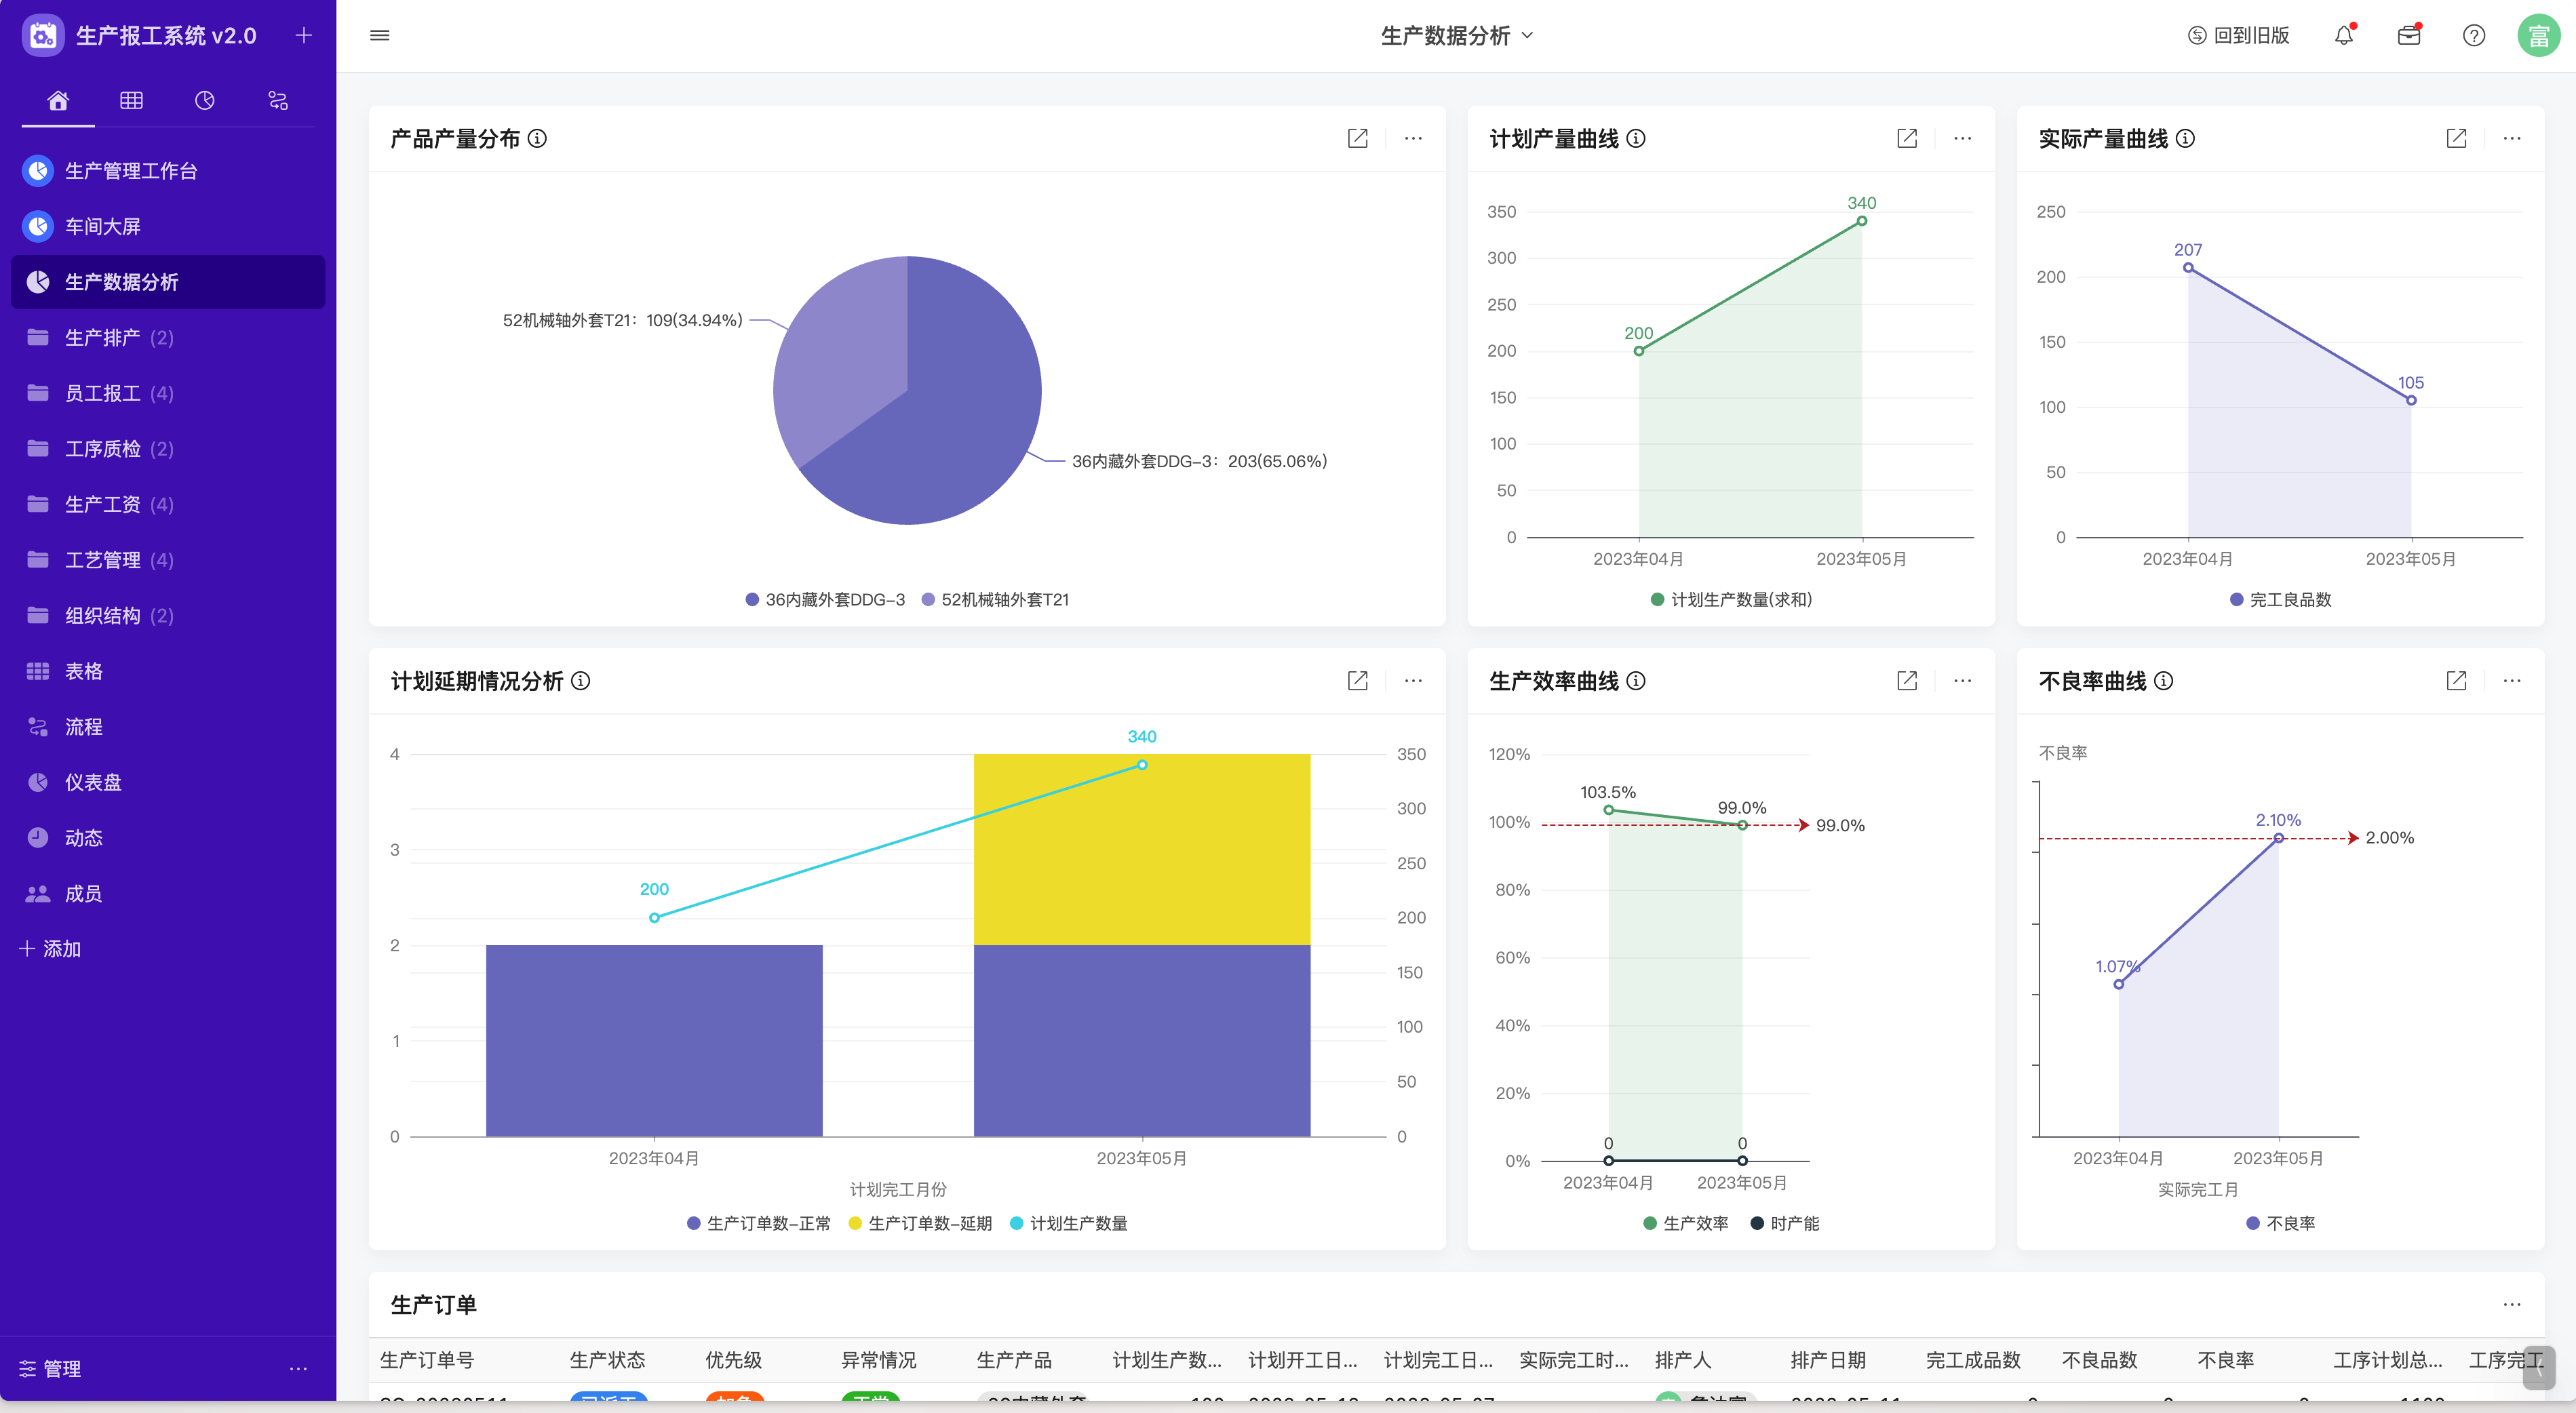Open 生产管理工作台 in sidebar

[168, 171]
